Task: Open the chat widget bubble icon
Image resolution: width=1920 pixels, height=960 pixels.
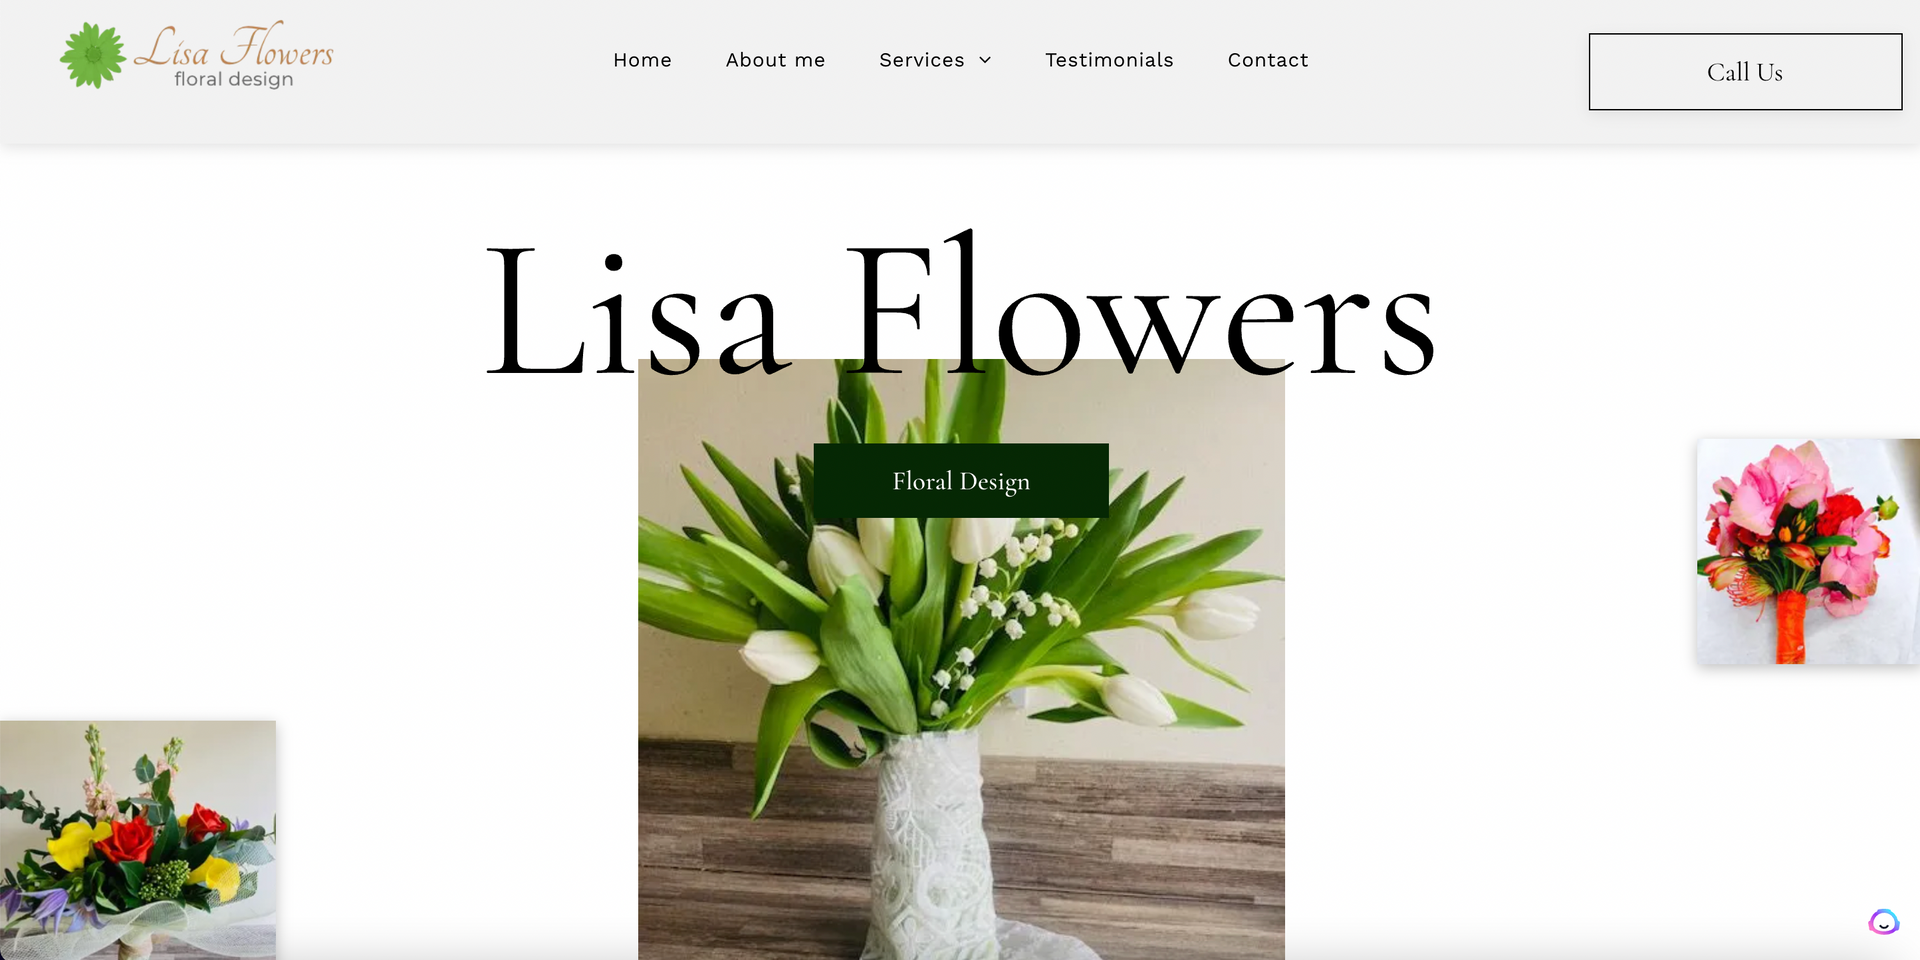Action: tap(1883, 922)
